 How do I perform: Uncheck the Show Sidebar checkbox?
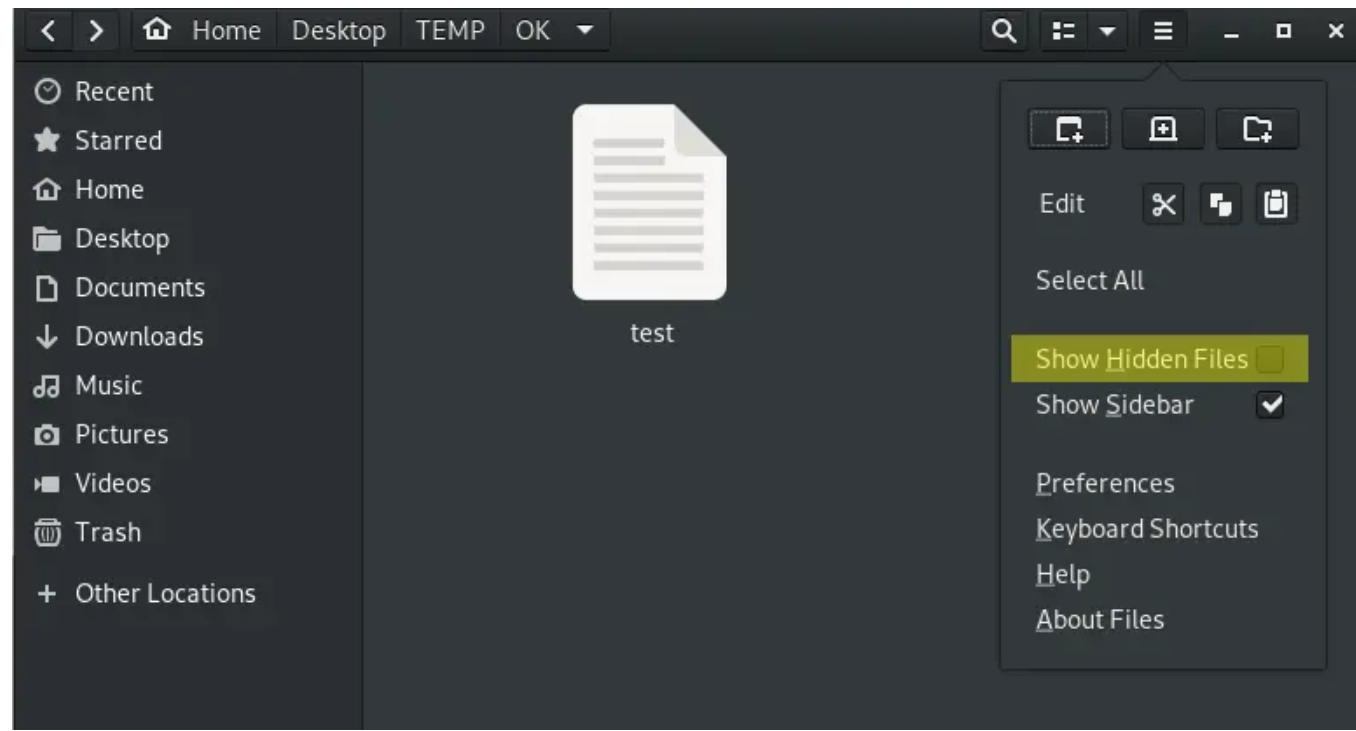tap(1269, 405)
